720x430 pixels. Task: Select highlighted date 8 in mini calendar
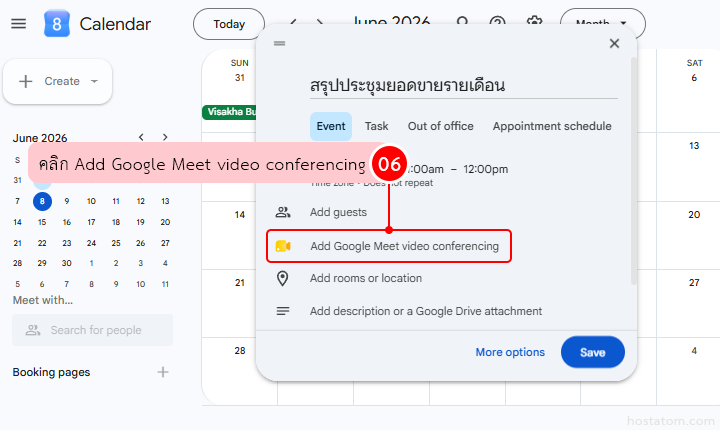tap(42, 201)
